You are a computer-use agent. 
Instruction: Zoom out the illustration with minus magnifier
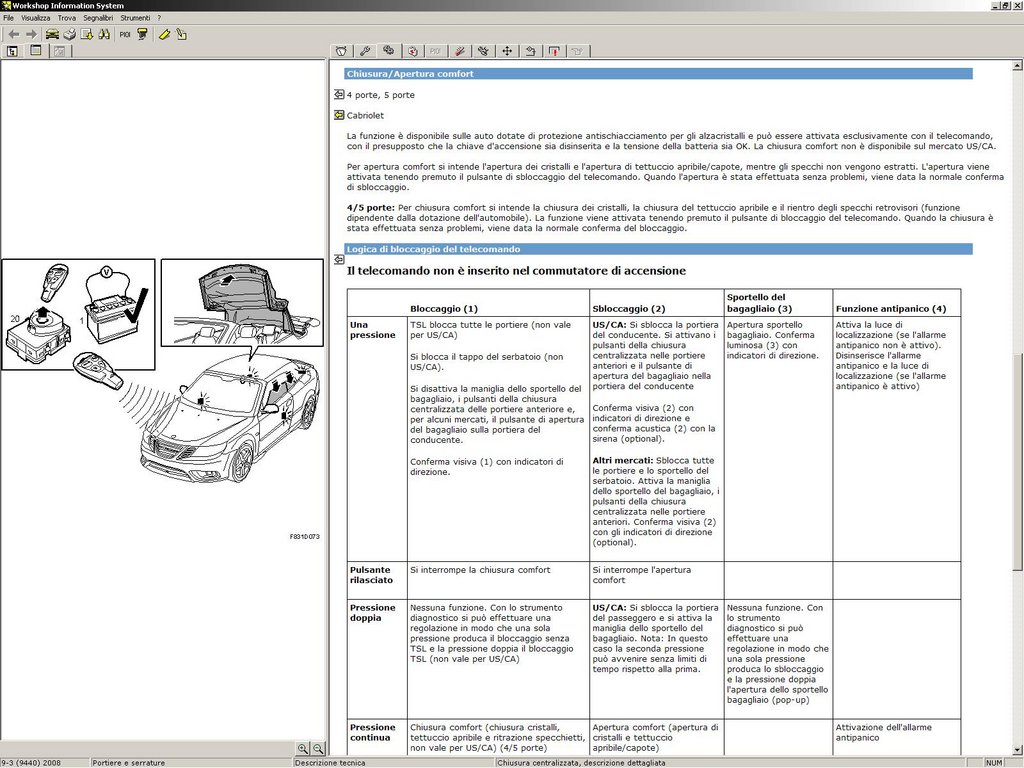pyautogui.click(x=317, y=748)
